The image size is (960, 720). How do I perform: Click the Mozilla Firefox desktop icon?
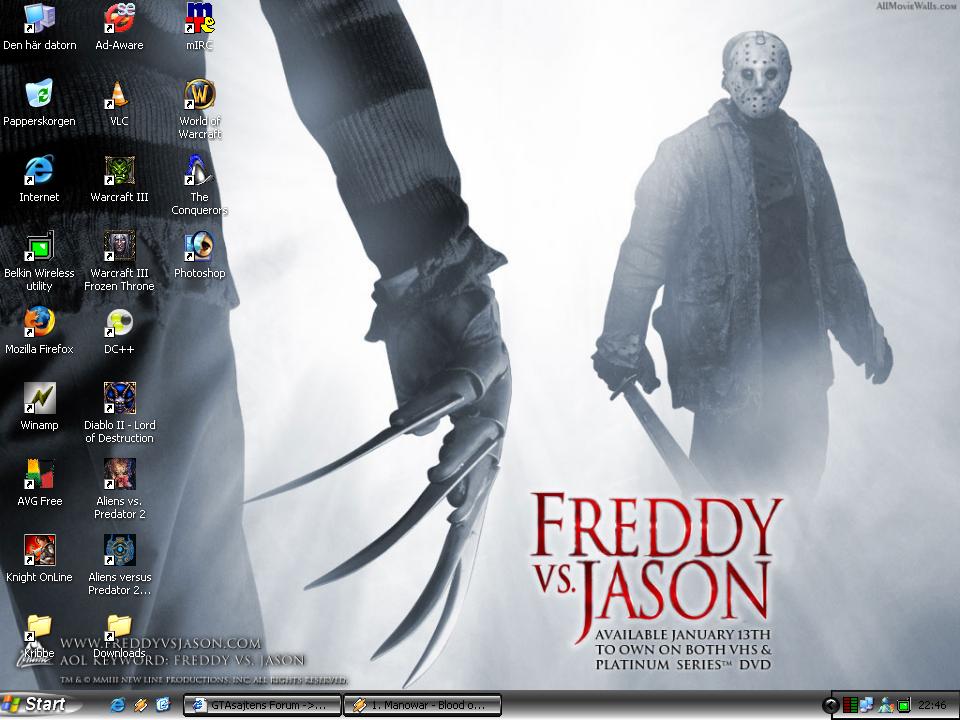click(39, 331)
